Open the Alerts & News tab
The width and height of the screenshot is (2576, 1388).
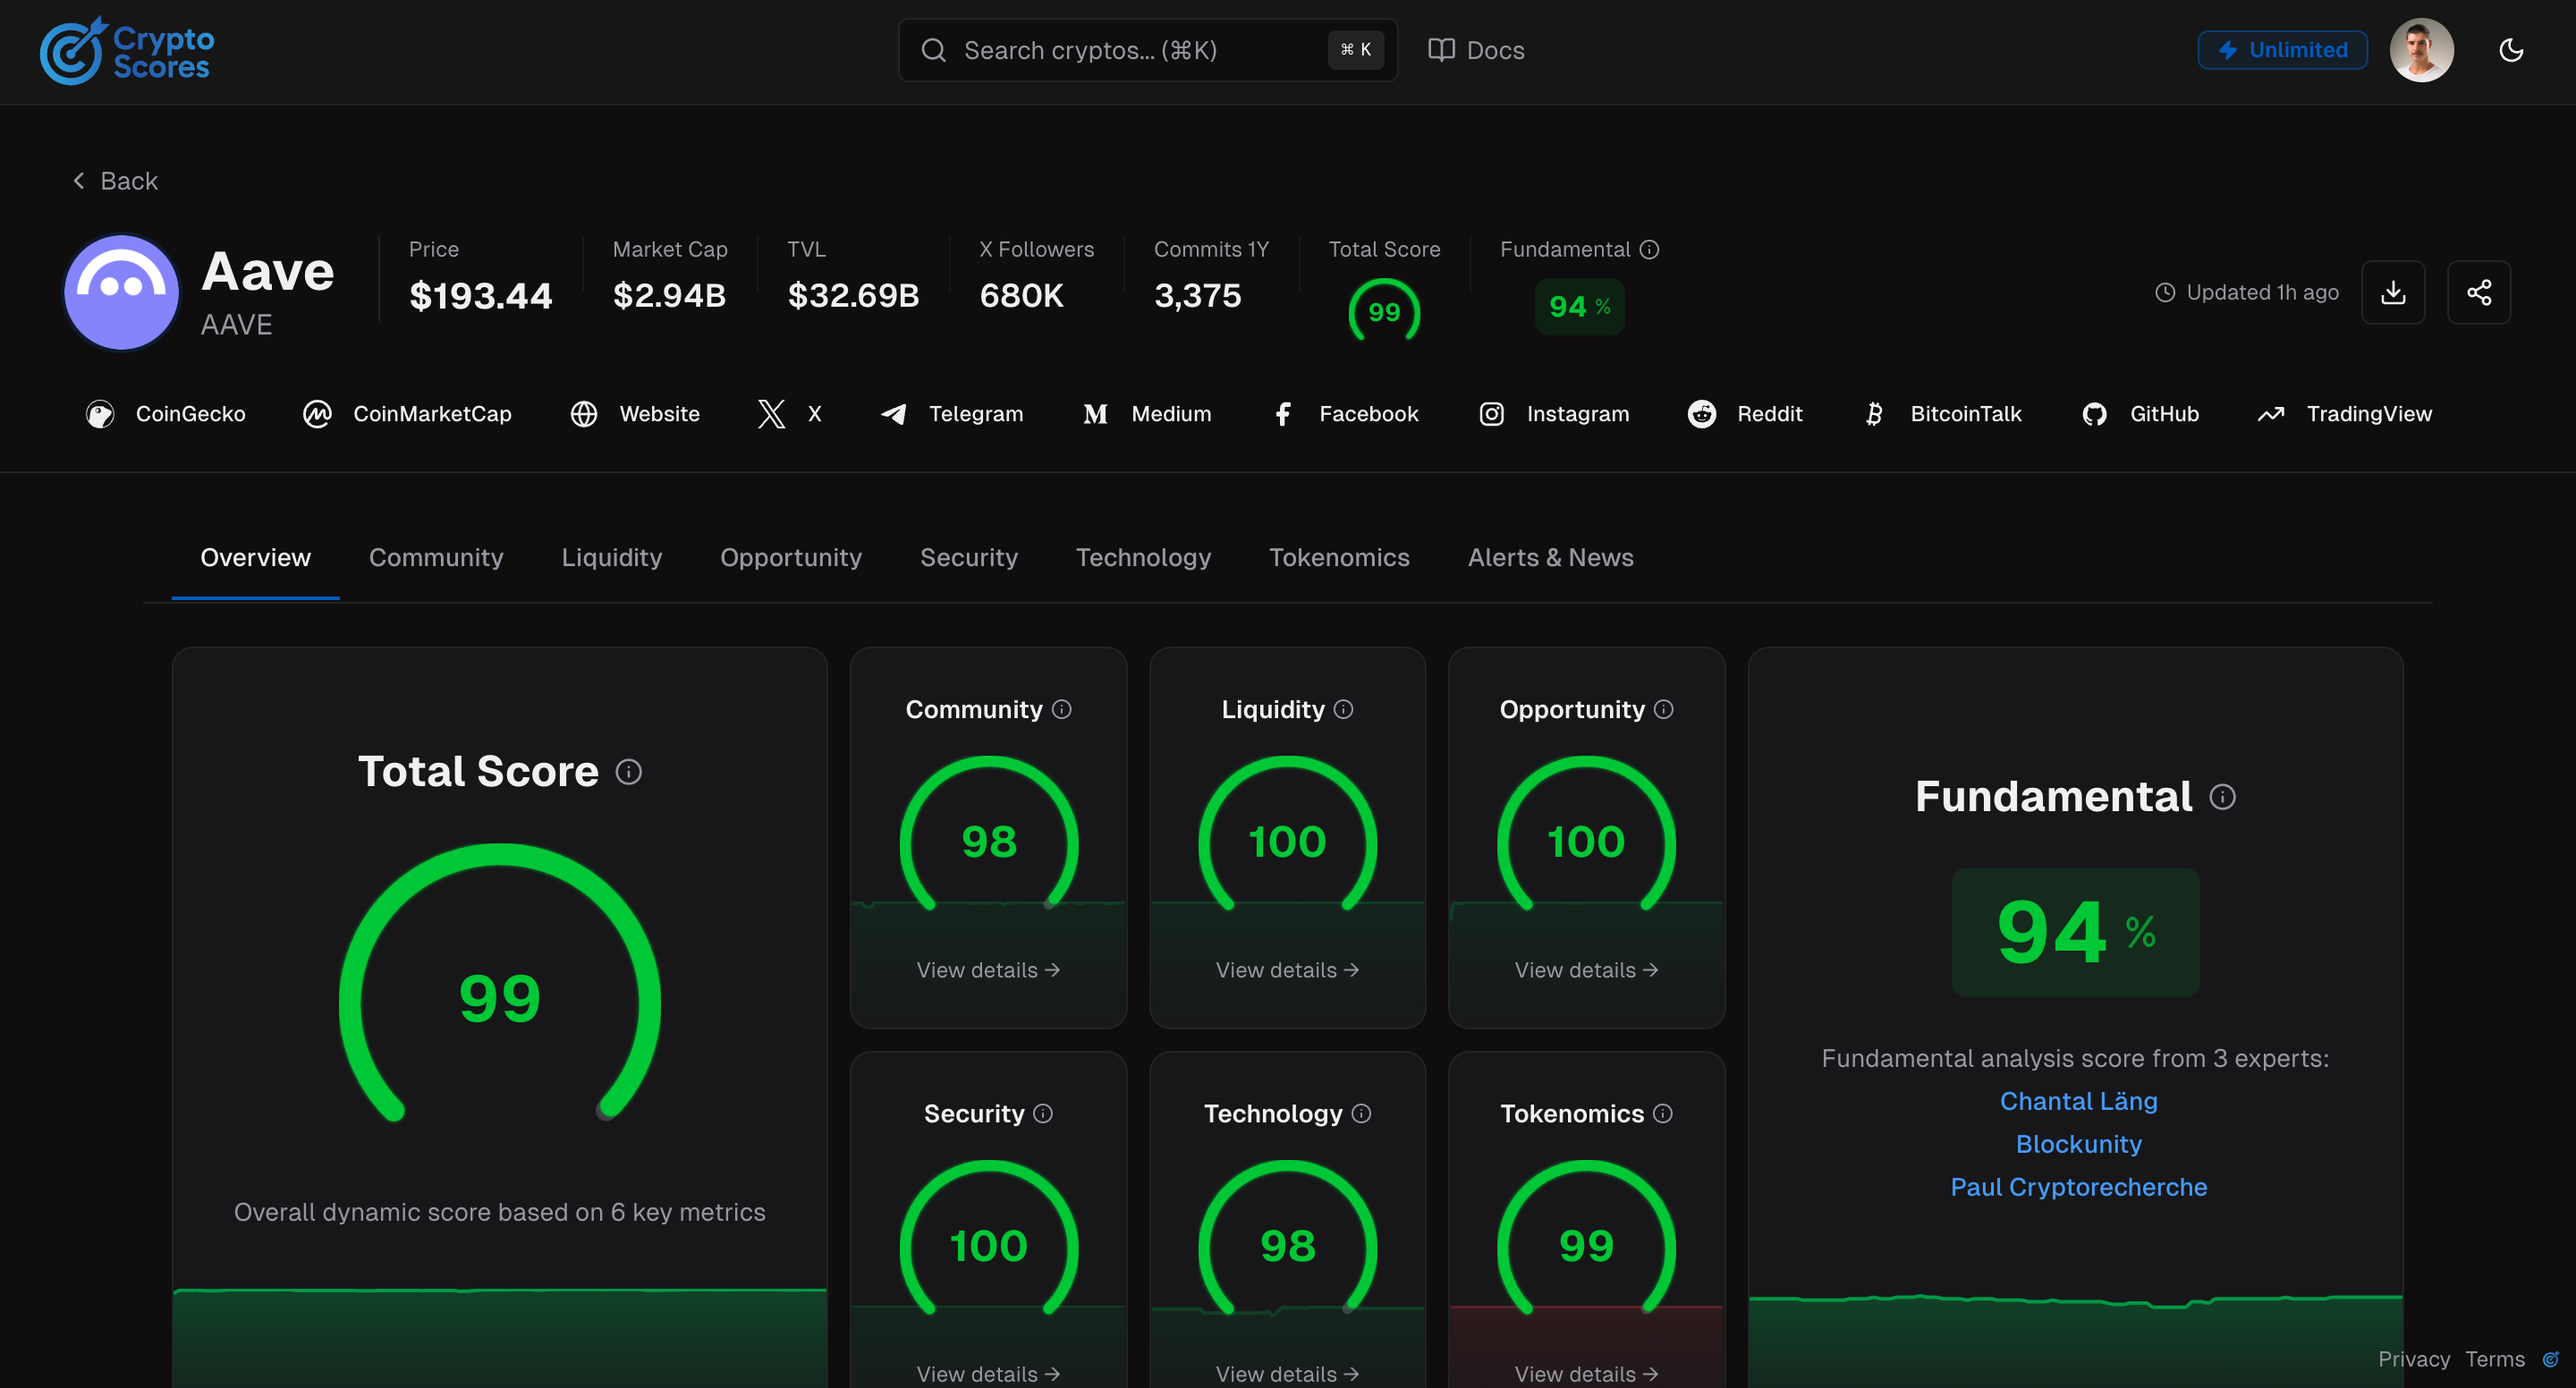coord(1550,557)
